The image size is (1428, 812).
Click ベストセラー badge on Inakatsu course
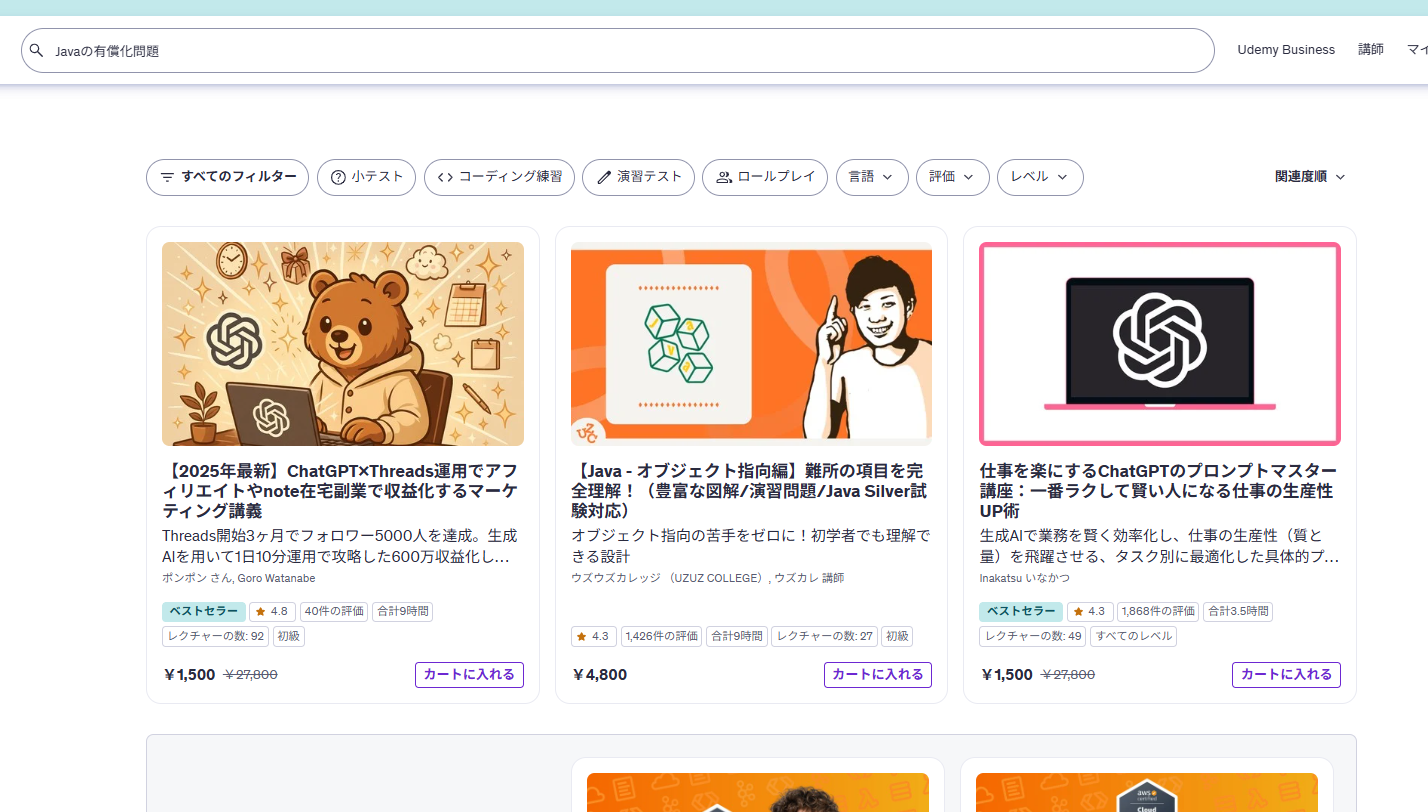point(1021,611)
